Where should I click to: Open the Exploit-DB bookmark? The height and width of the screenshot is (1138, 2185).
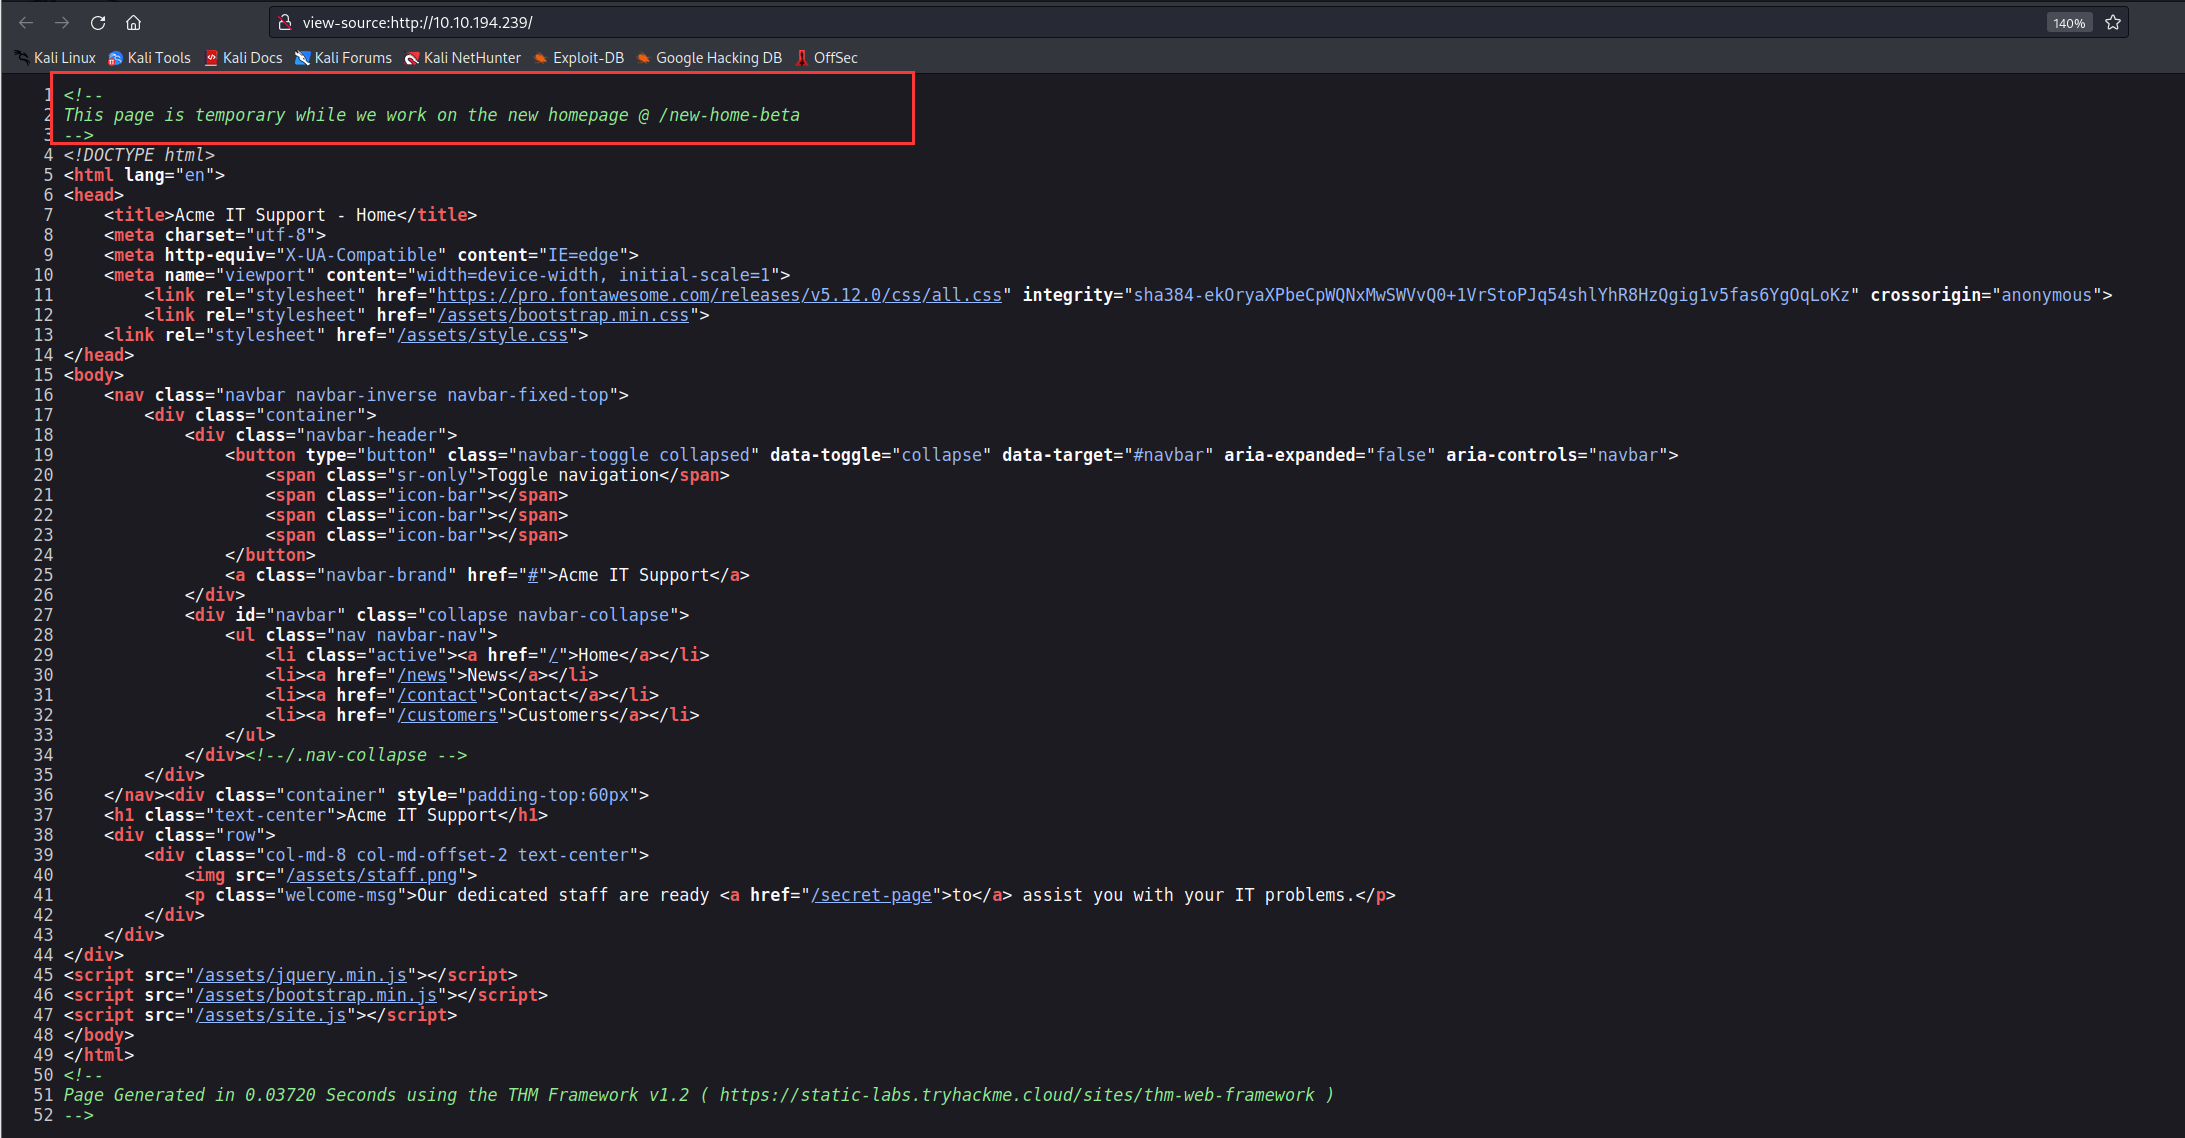tap(579, 58)
